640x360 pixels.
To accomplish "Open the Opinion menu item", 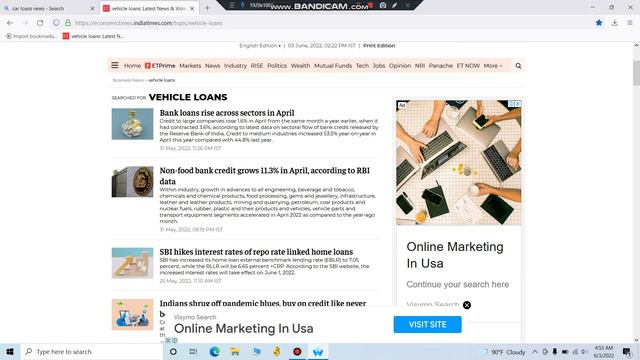I will pyautogui.click(x=400, y=66).
